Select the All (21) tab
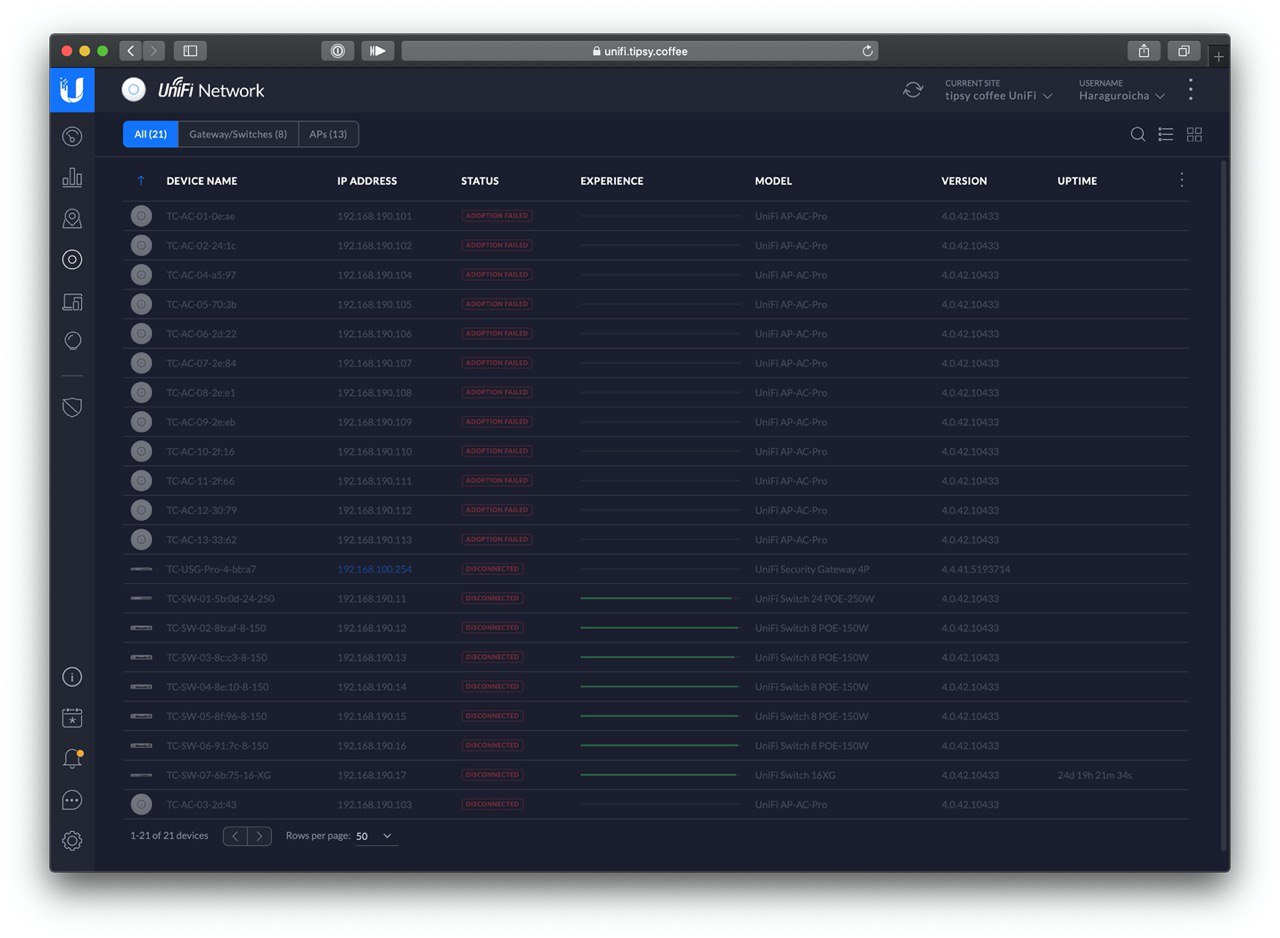The height and width of the screenshot is (938, 1280). 151,134
